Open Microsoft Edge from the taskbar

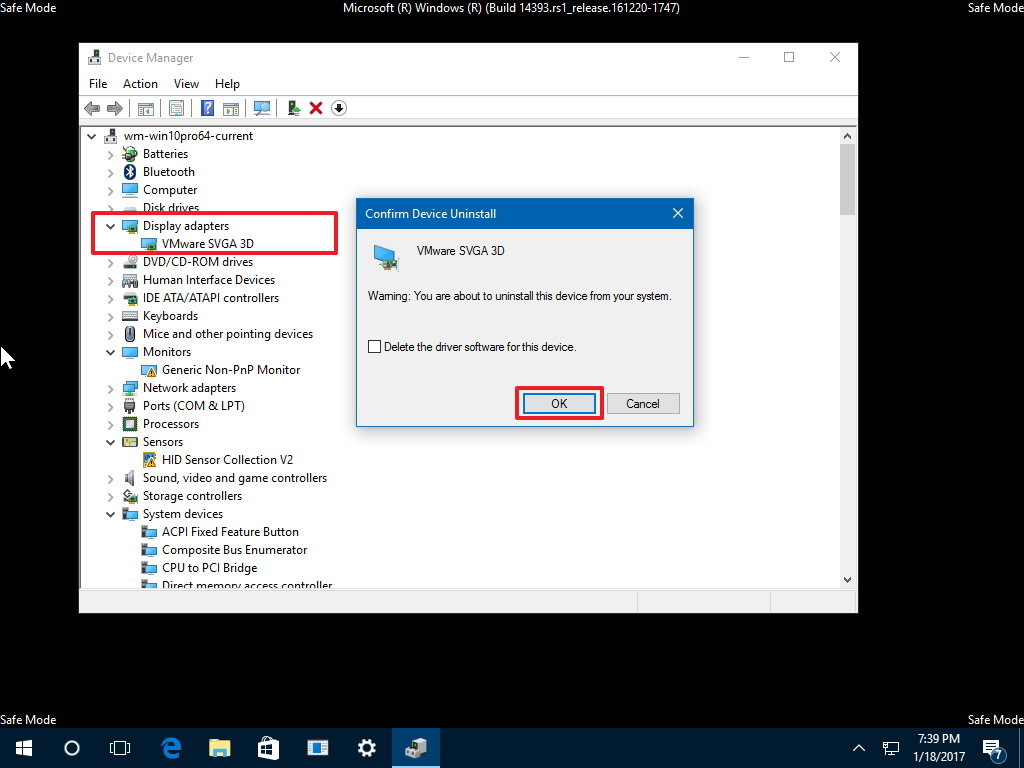pyautogui.click(x=170, y=747)
